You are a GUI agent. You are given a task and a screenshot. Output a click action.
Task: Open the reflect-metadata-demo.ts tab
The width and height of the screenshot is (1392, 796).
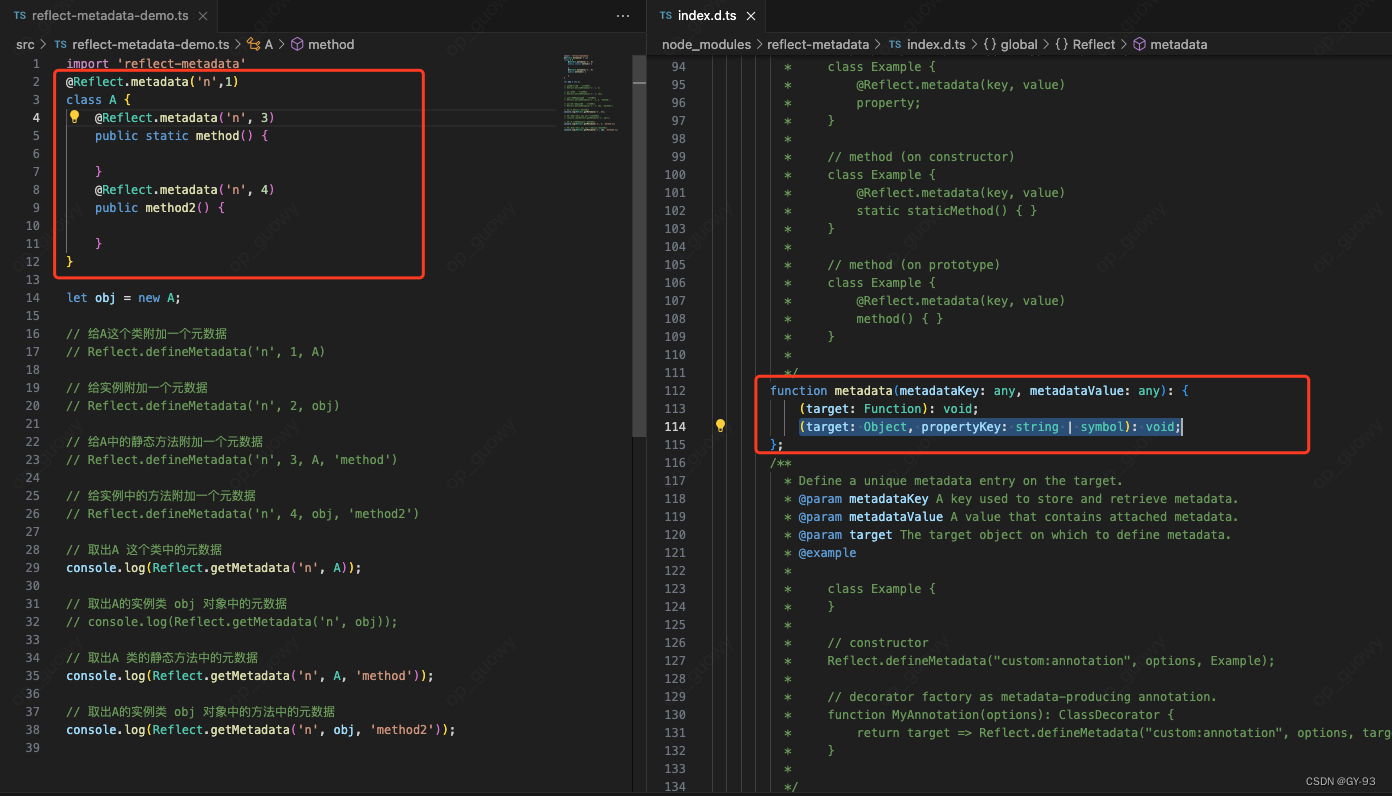pyautogui.click(x=109, y=16)
